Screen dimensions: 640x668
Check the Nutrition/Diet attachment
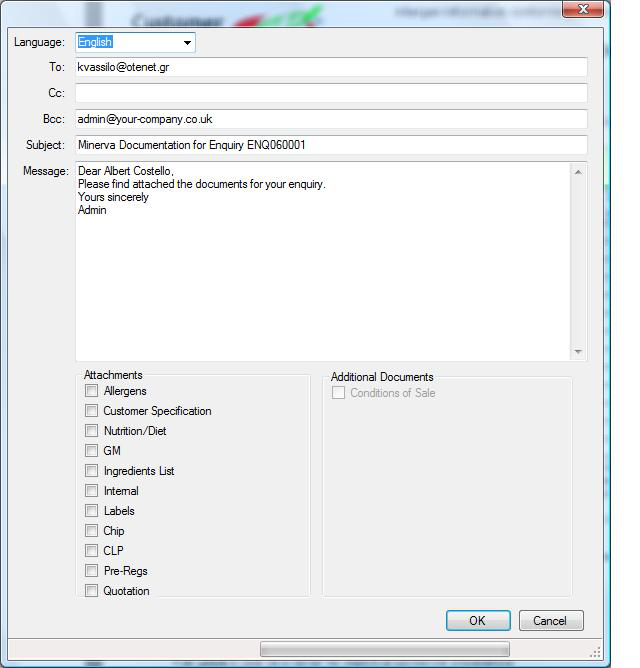[92, 431]
